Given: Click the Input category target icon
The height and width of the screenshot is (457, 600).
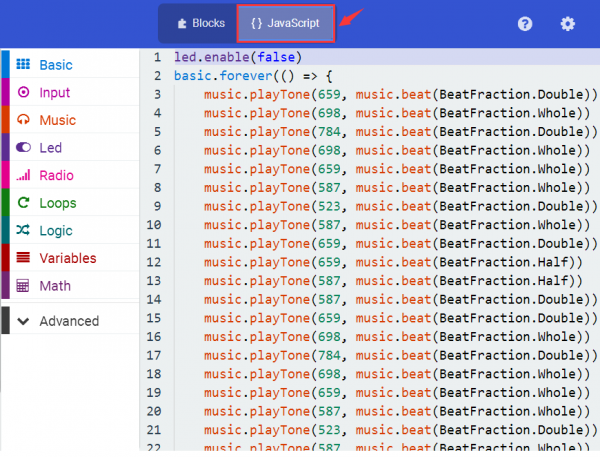Looking at the screenshot, I should click(23, 93).
